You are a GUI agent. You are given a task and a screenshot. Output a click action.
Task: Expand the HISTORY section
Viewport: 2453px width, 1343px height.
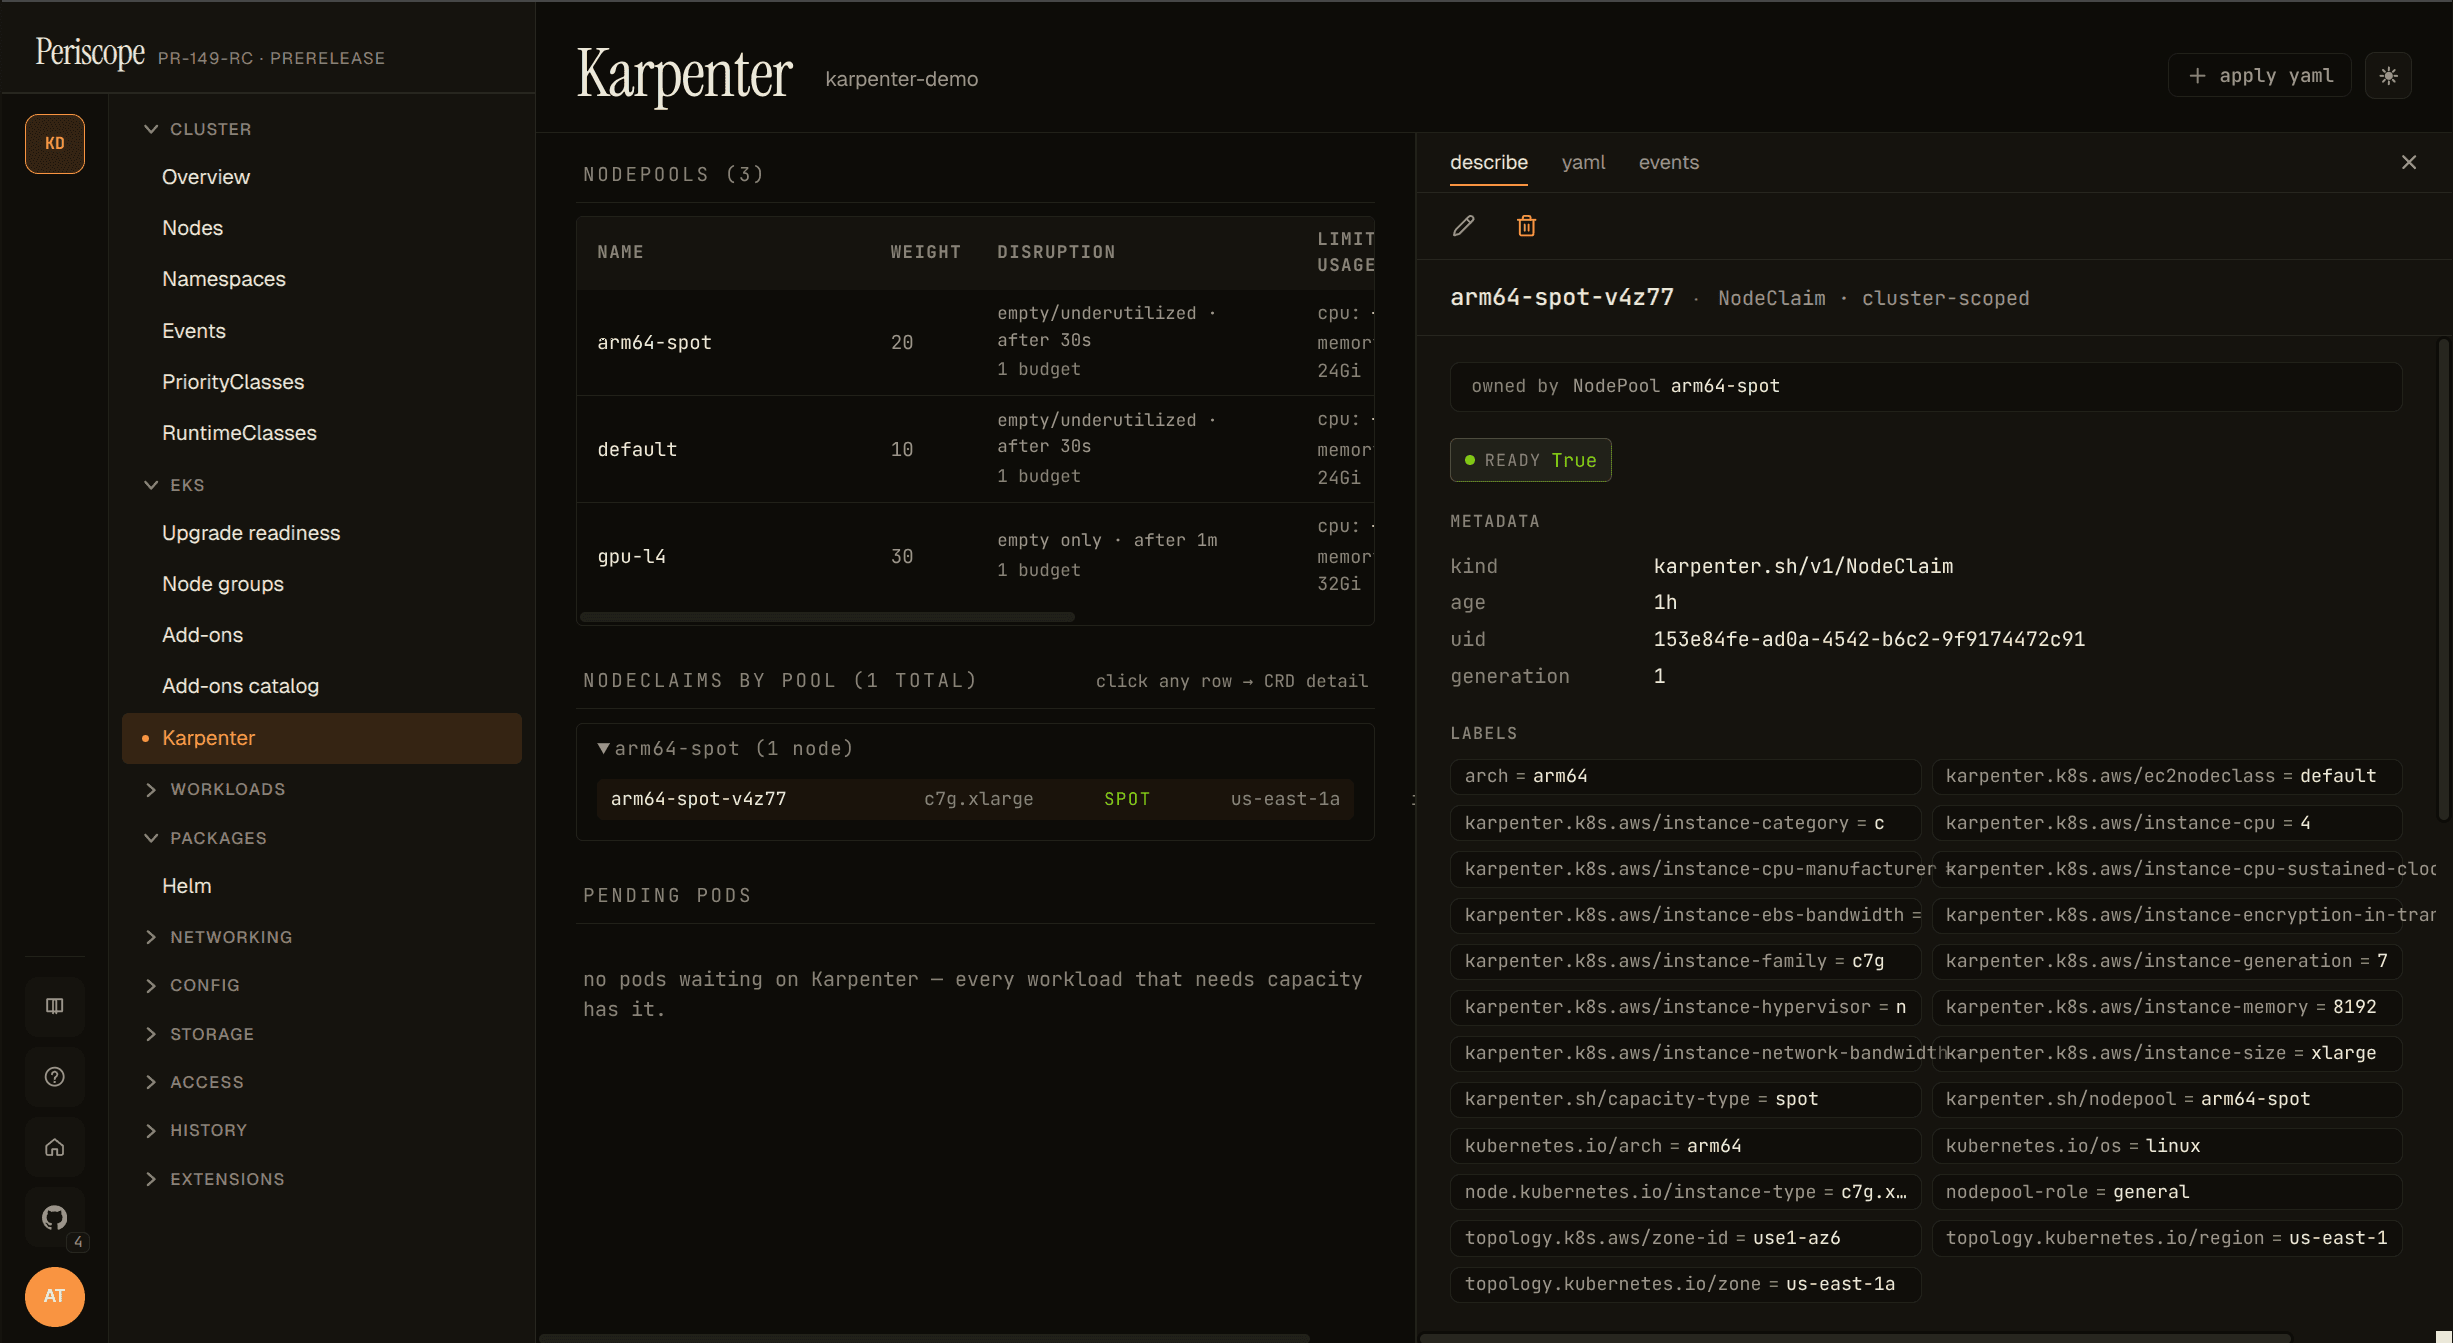coord(196,1130)
